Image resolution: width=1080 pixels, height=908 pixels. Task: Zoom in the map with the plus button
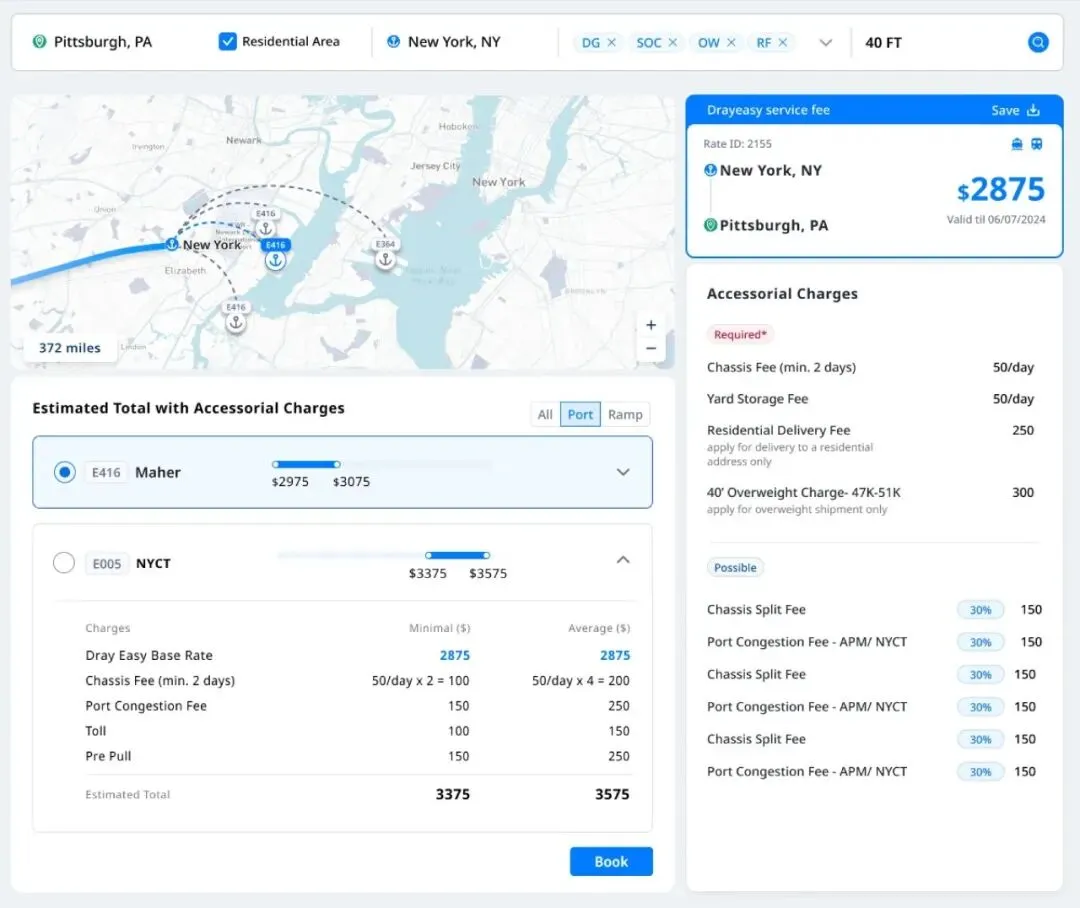pyautogui.click(x=651, y=324)
